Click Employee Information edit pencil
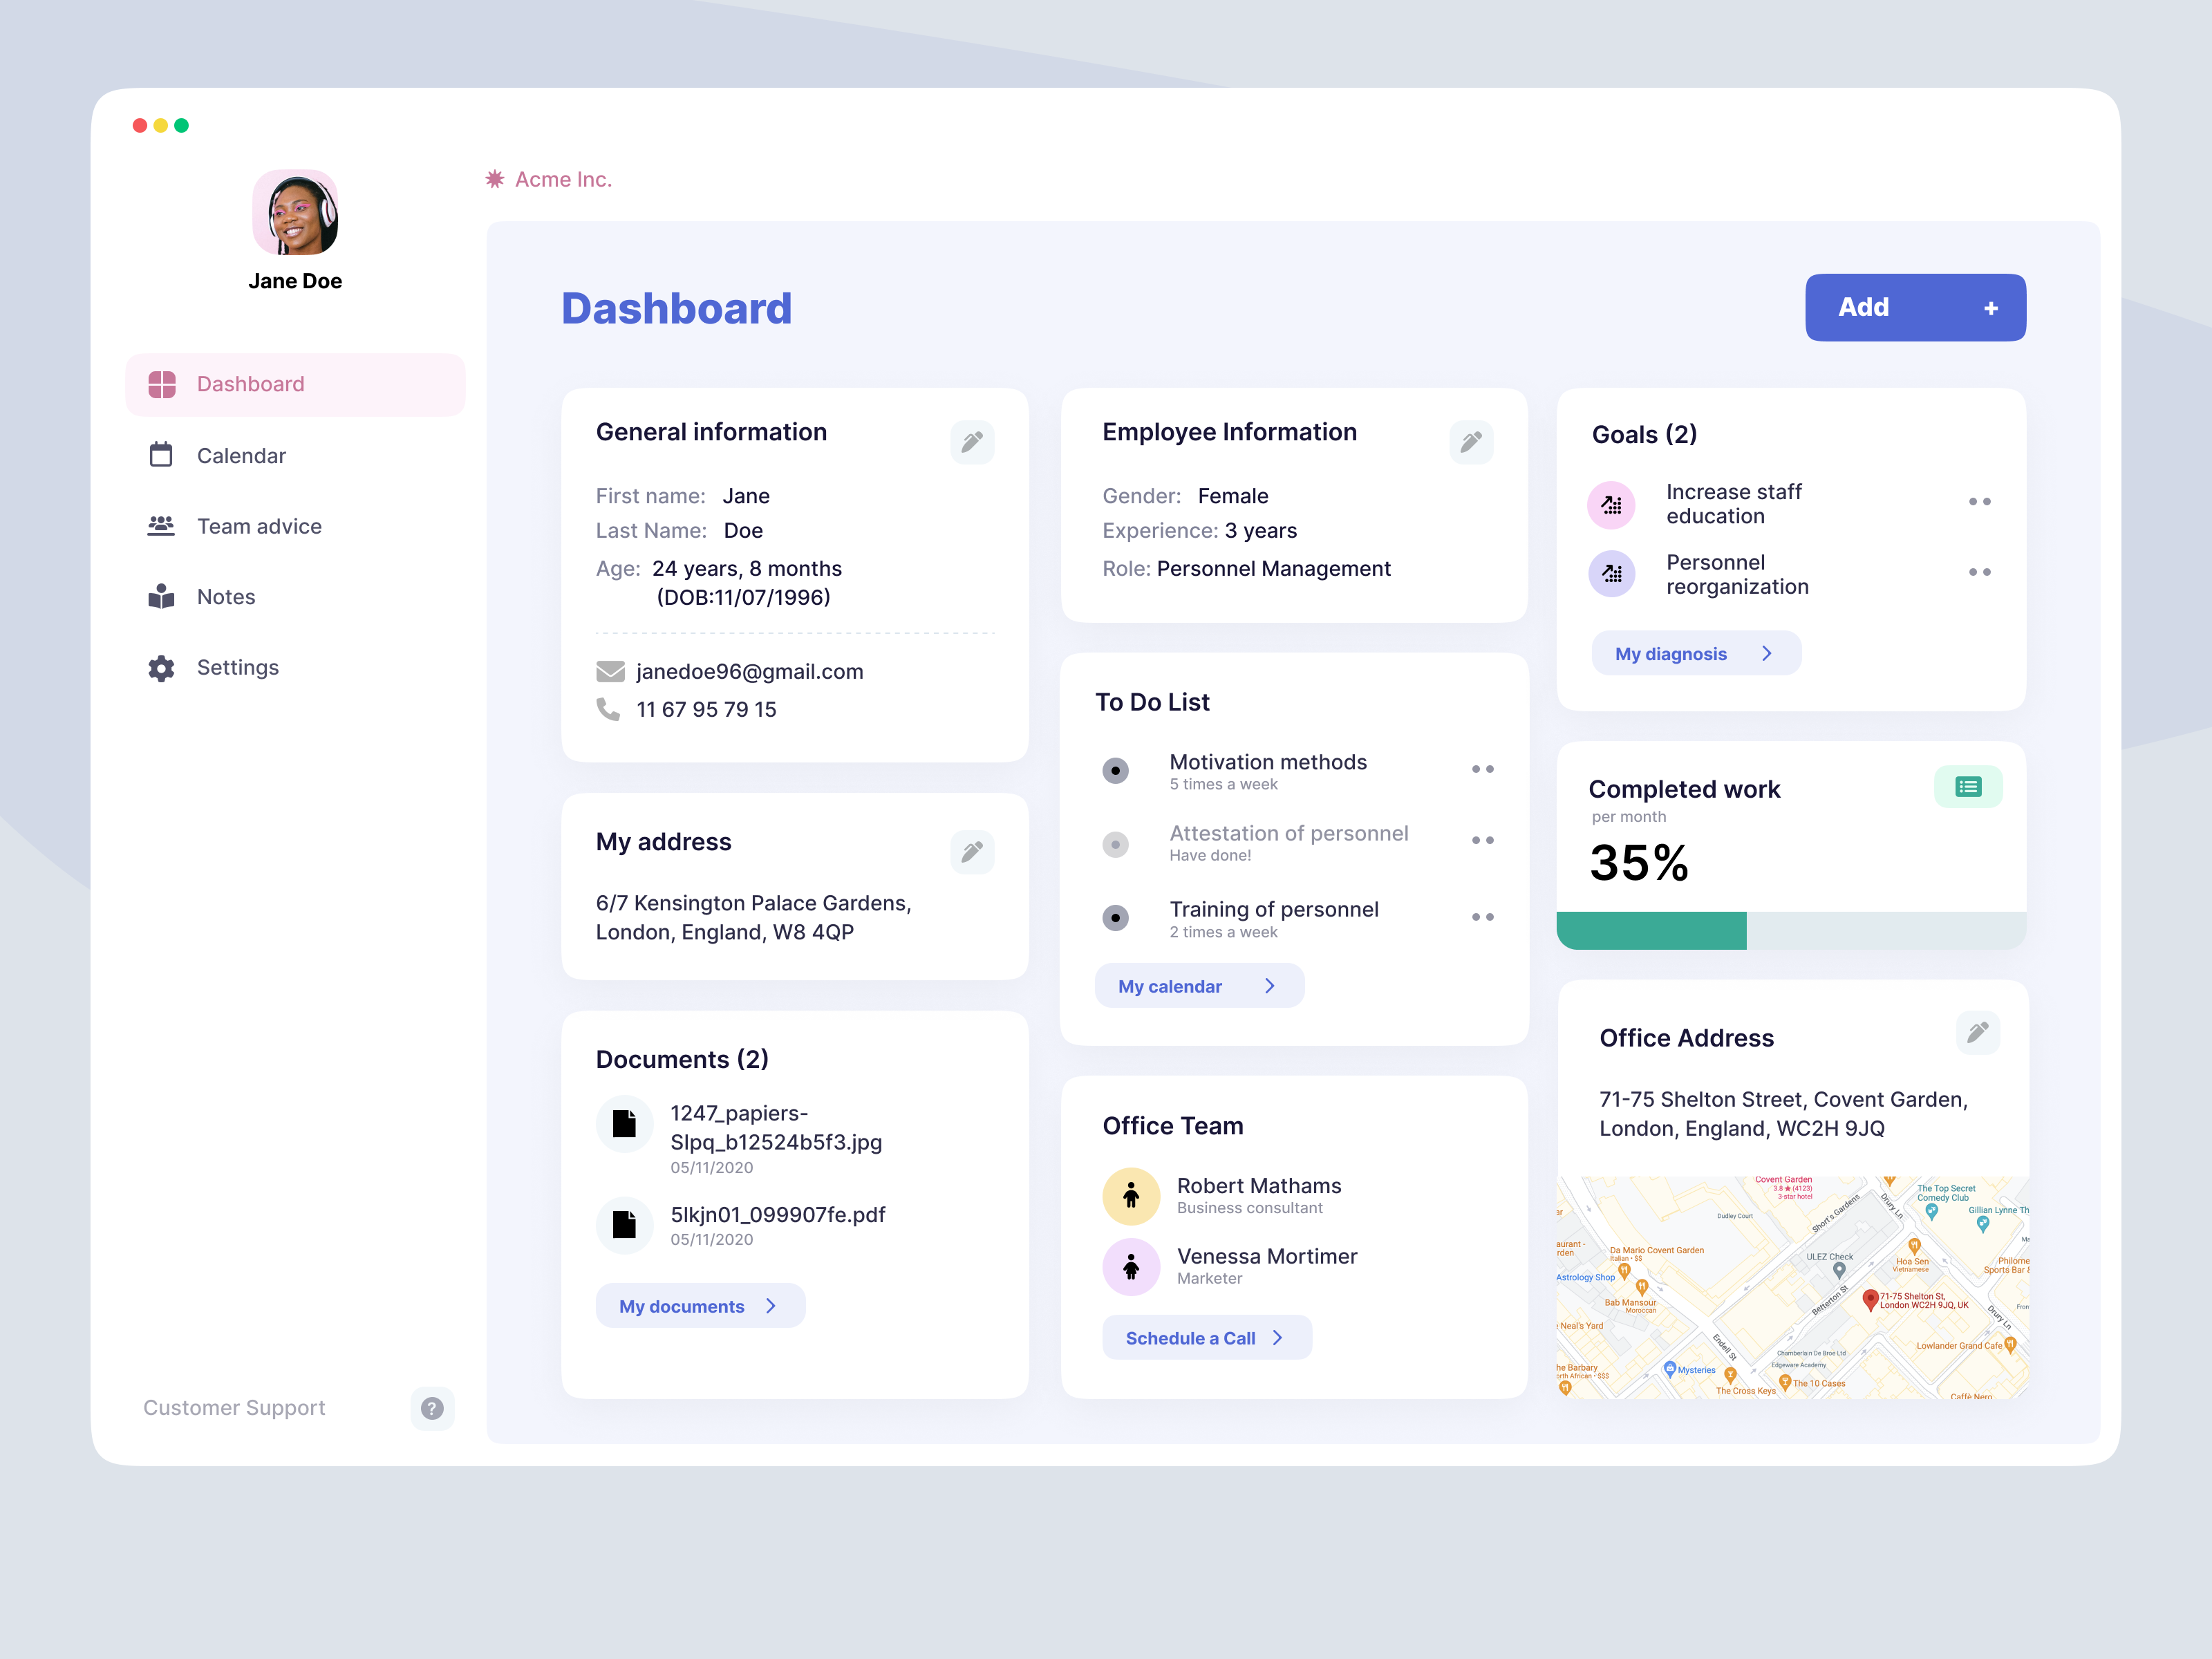 point(1470,442)
